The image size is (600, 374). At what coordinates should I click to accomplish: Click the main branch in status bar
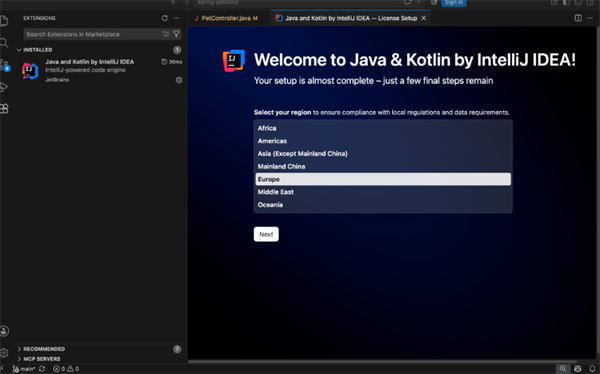coord(24,369)
